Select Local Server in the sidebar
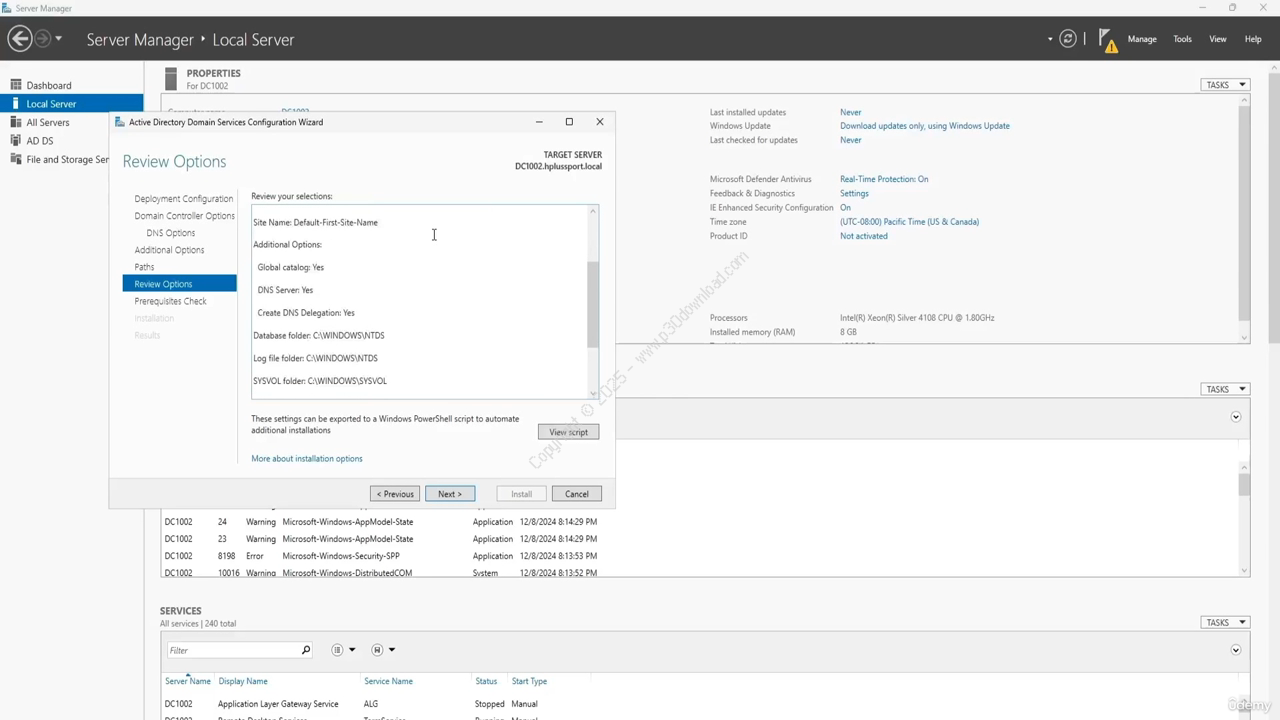This screenshot has width=1280, height=720. click(x=72, y=104)
